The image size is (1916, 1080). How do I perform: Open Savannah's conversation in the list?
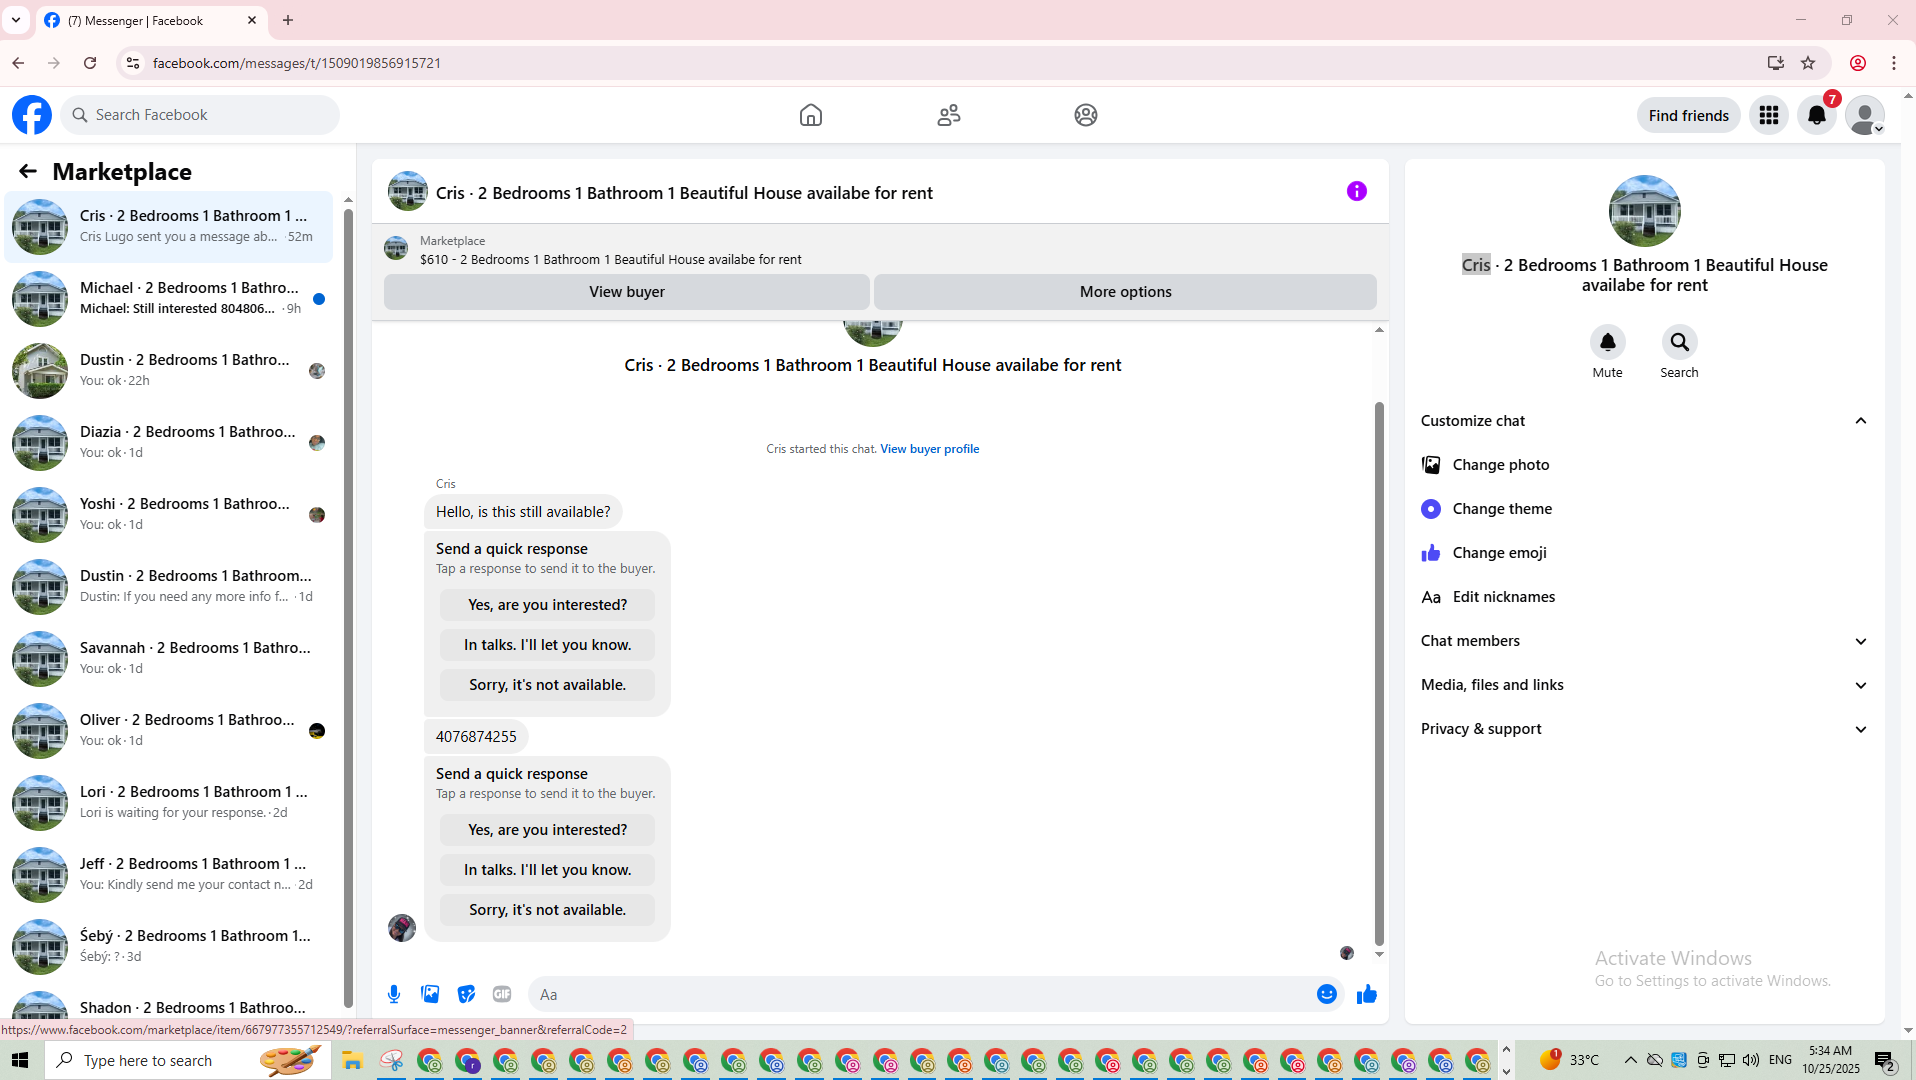[x=169, y=659]
